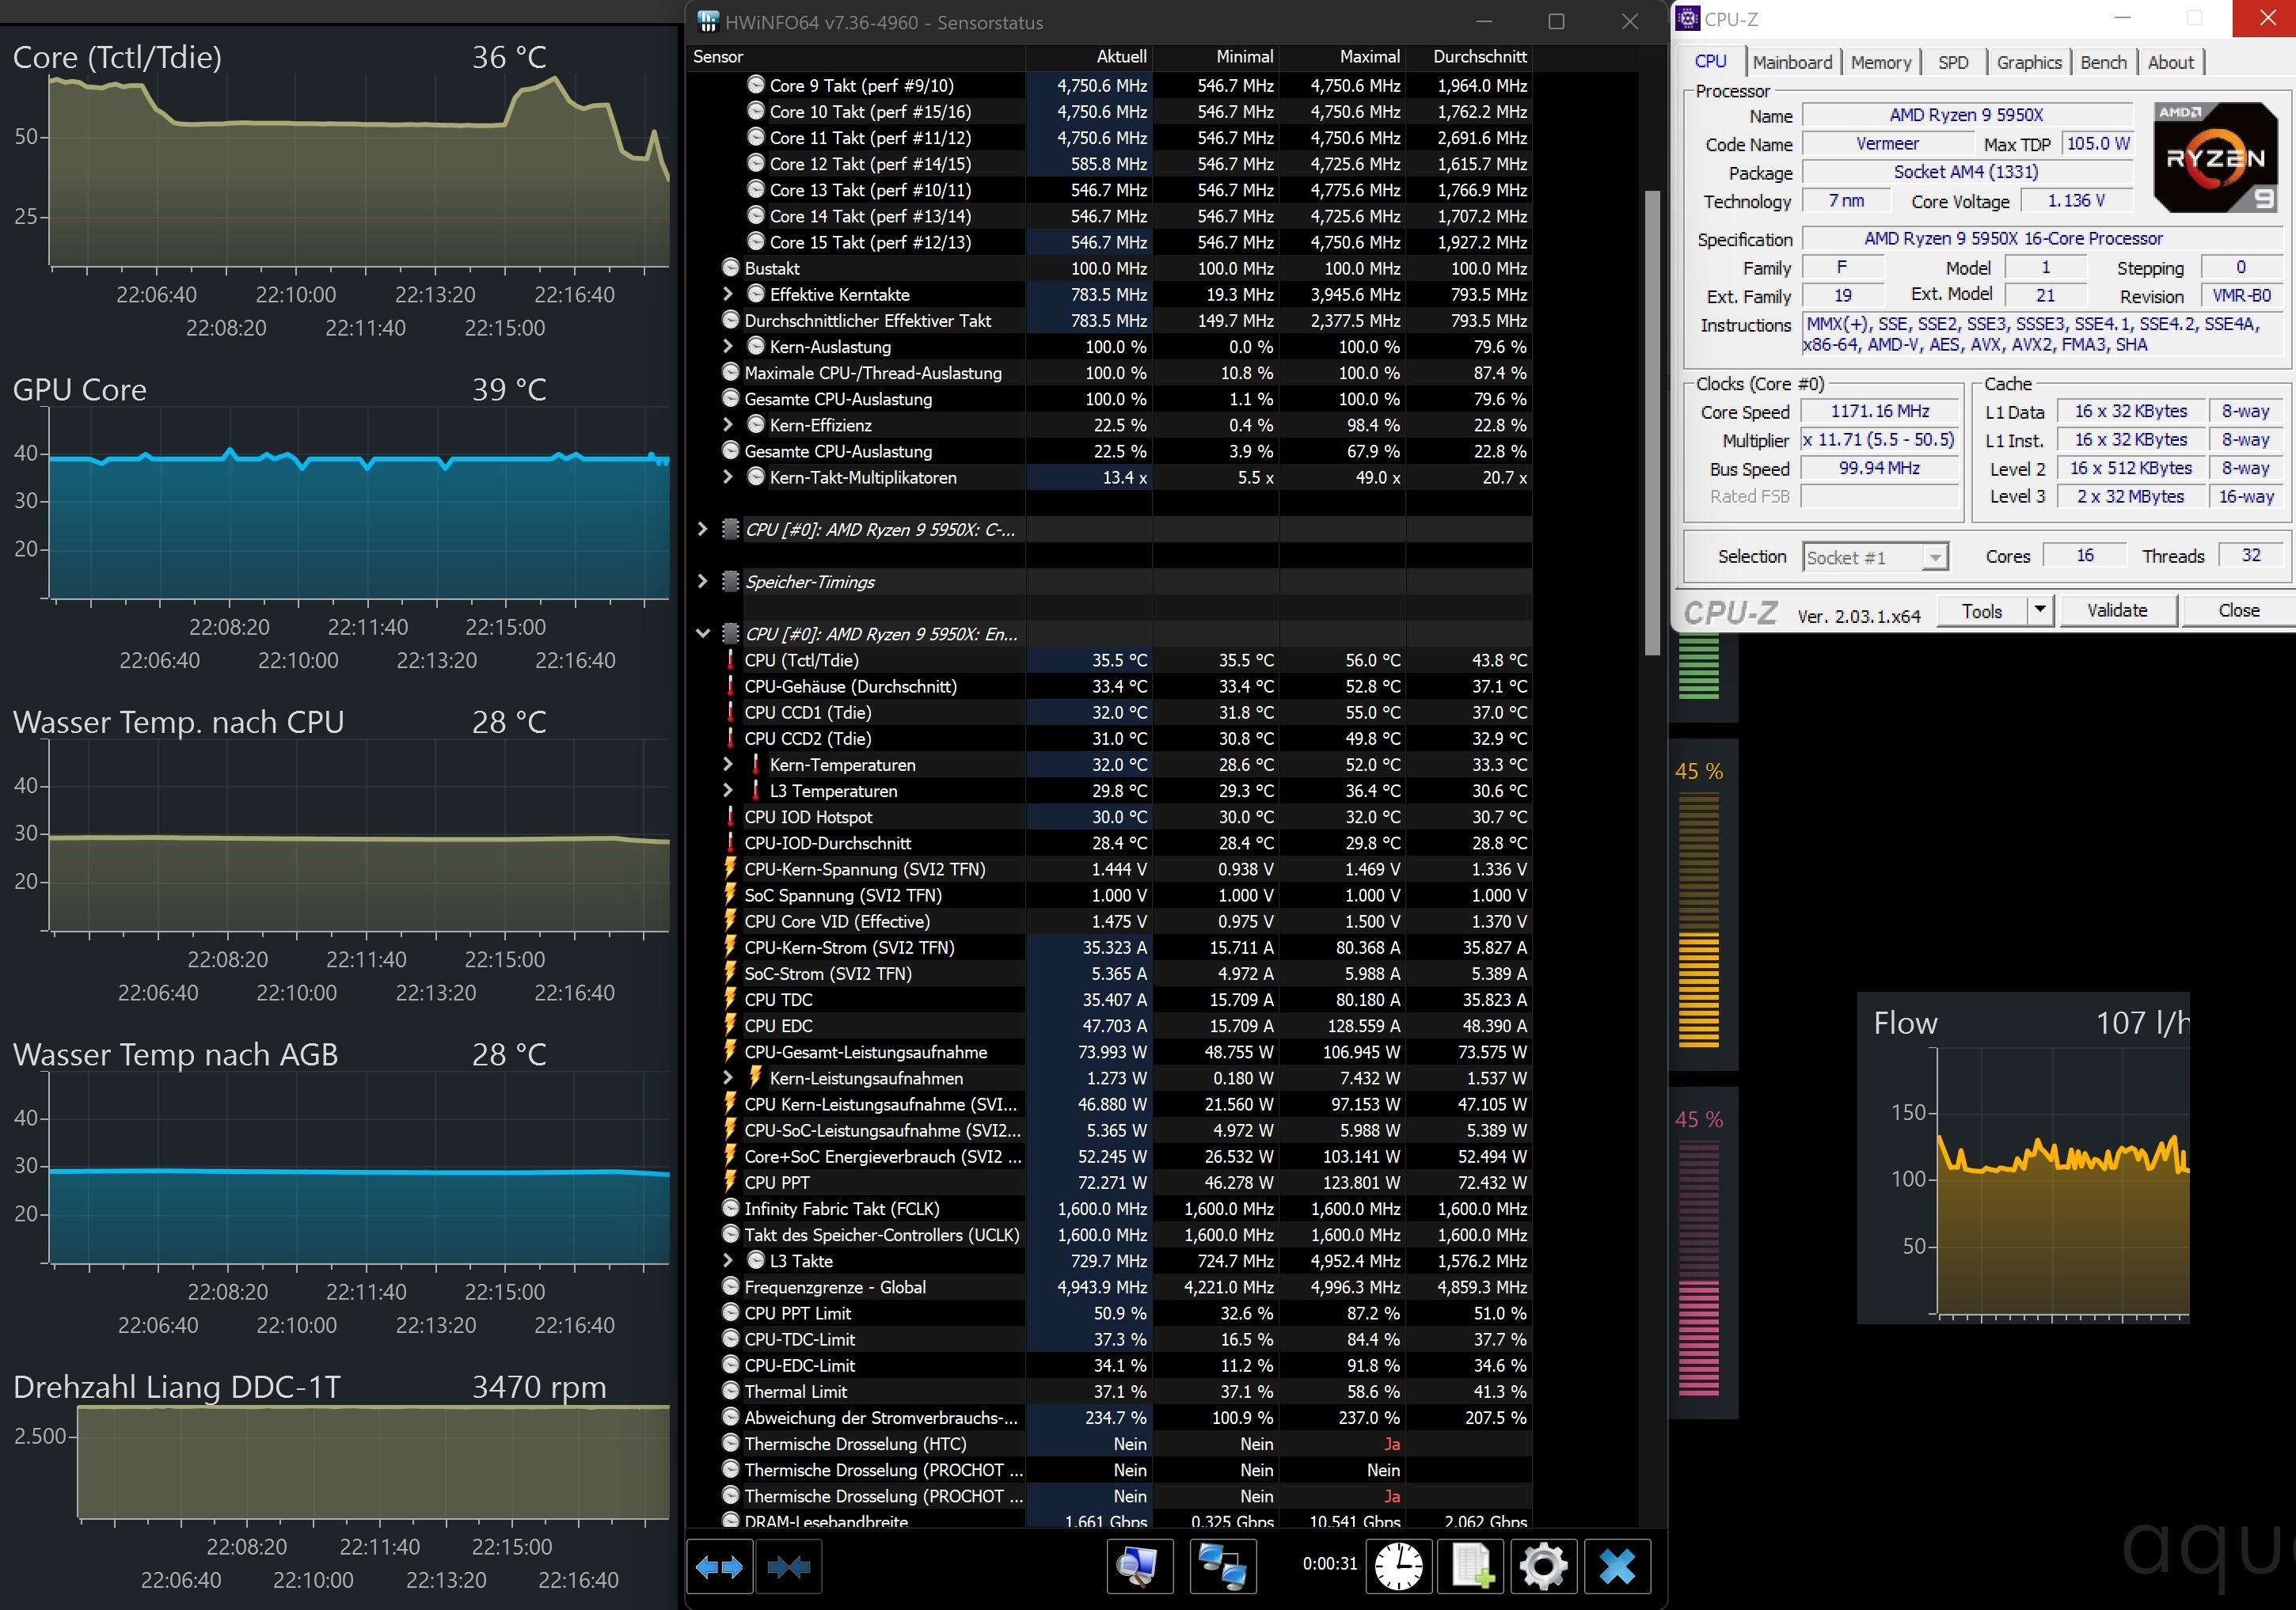Expand the Kern-Leistungsaufnahmen row
The height and width of the screenshot is (1610, 2296).
[x=728, y=1078]
